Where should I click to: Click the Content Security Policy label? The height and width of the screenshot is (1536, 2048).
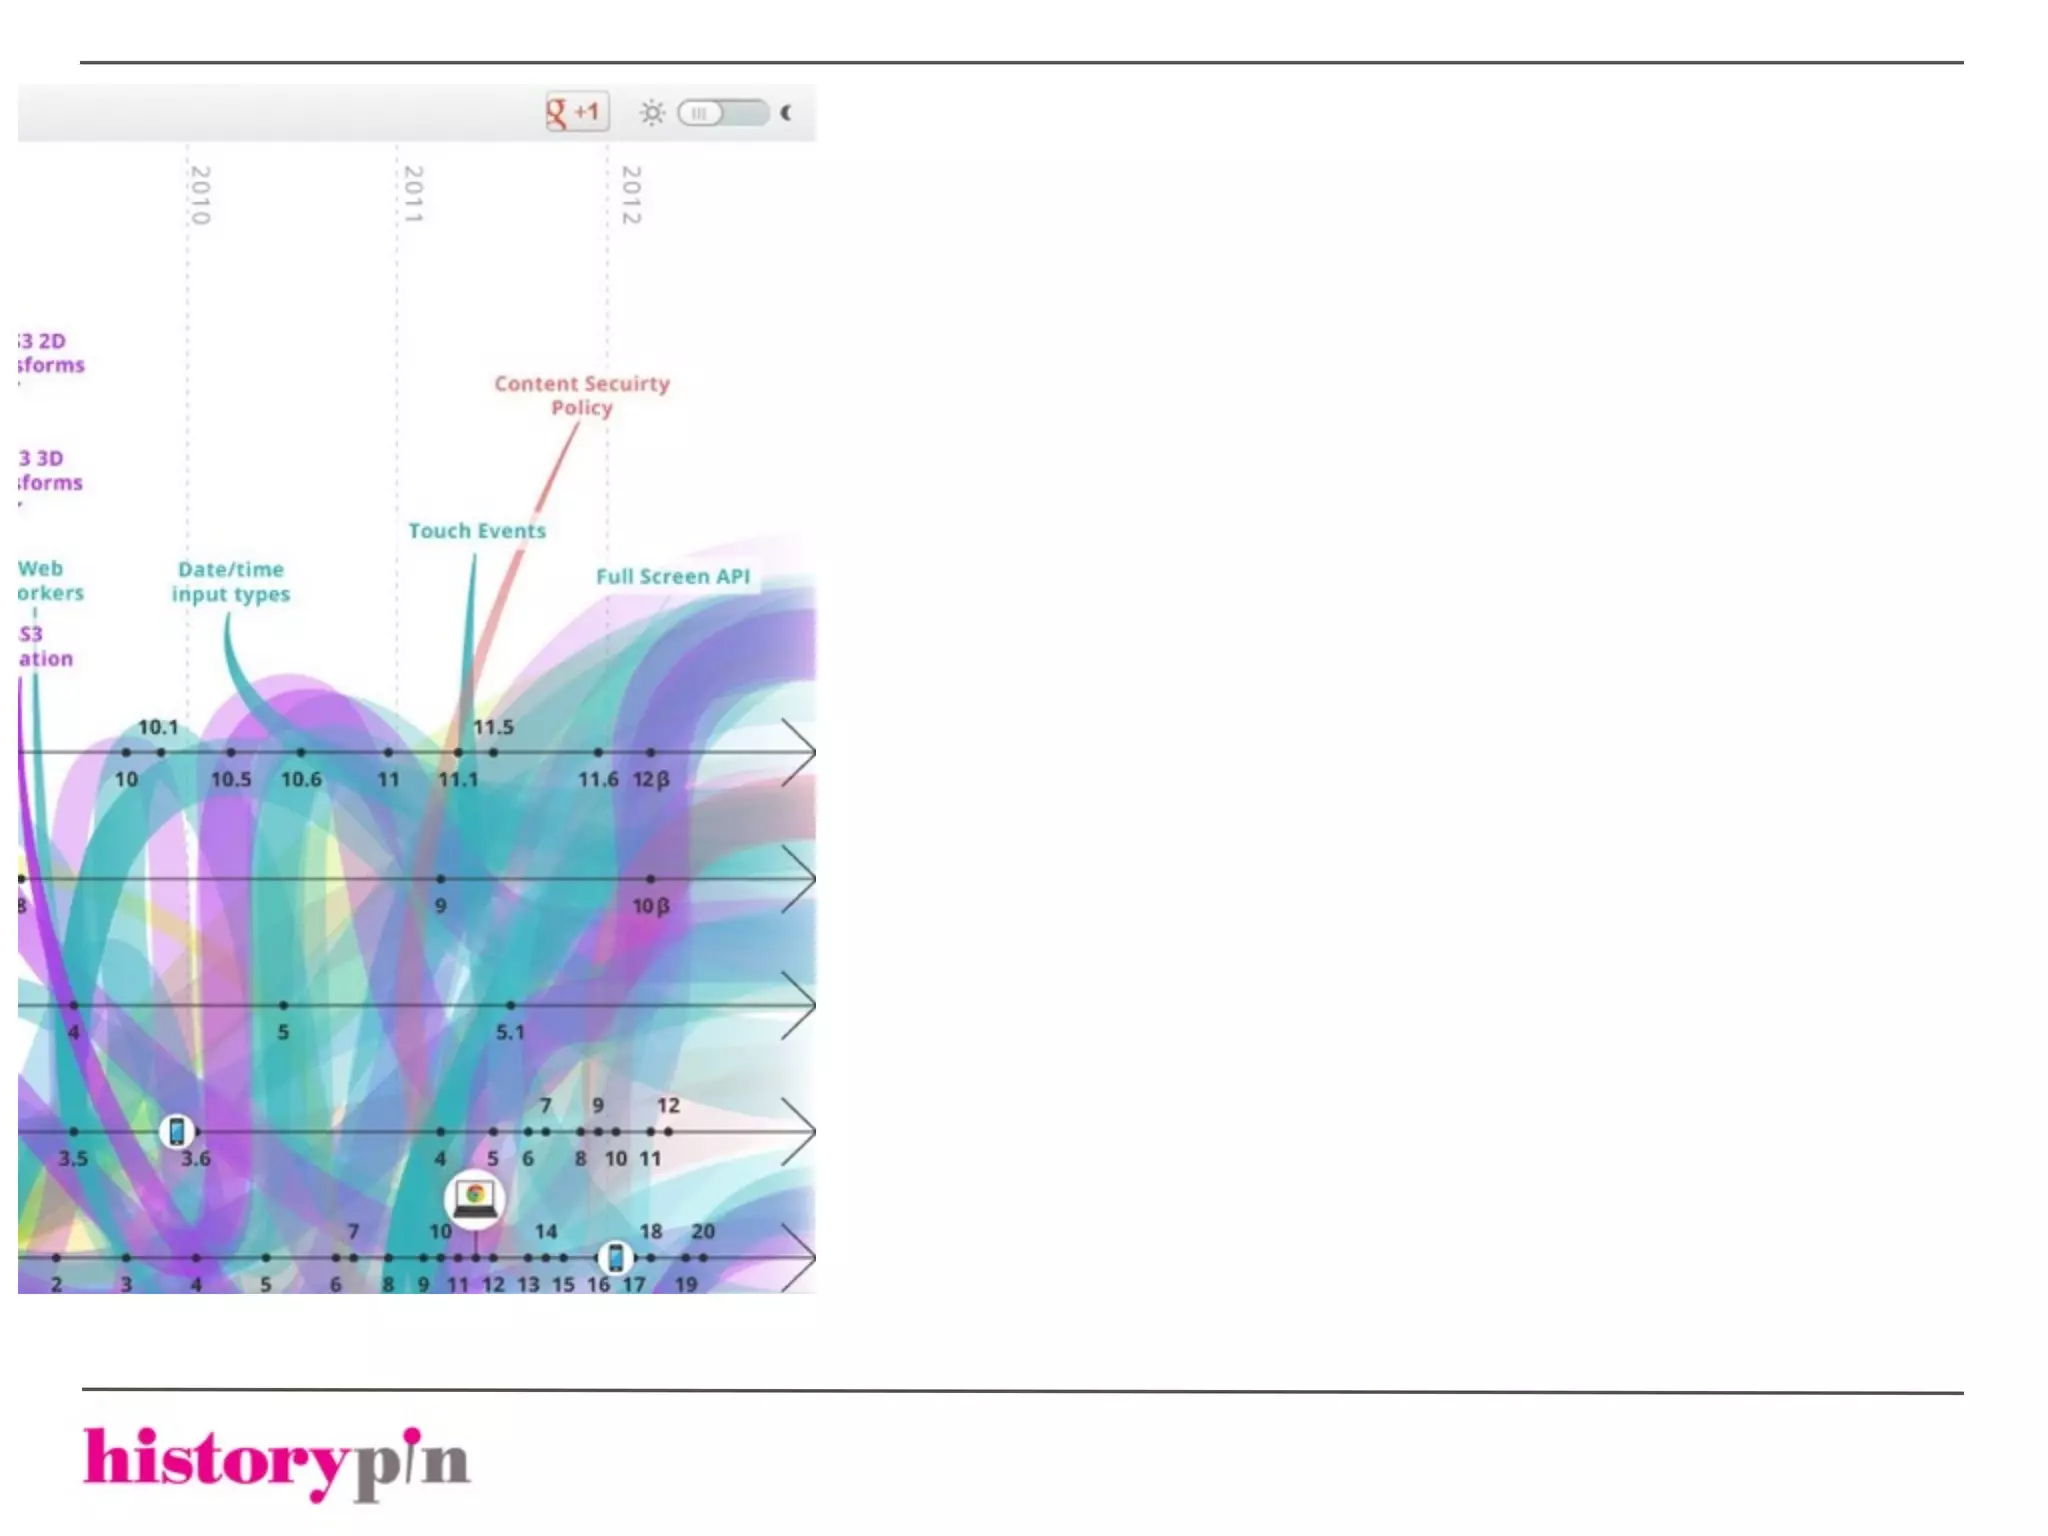(582, 395)
